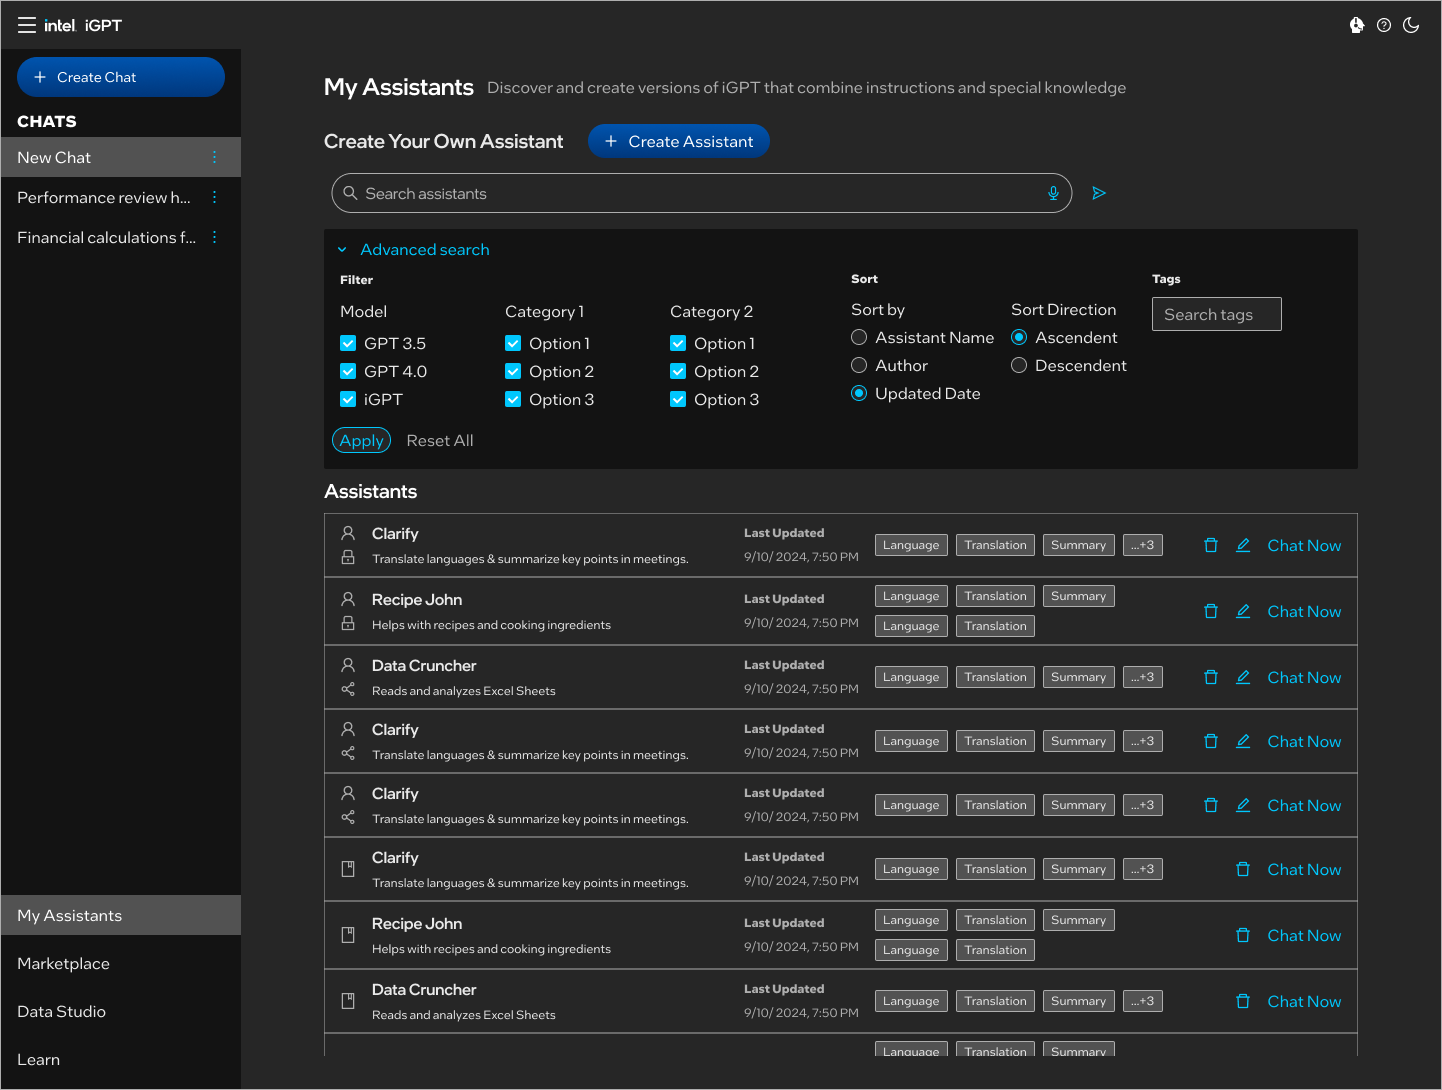This screenshot has width=1442, height=1090.
Task: Uncheck Option 2 under Category 1
Action: point(513,371)
